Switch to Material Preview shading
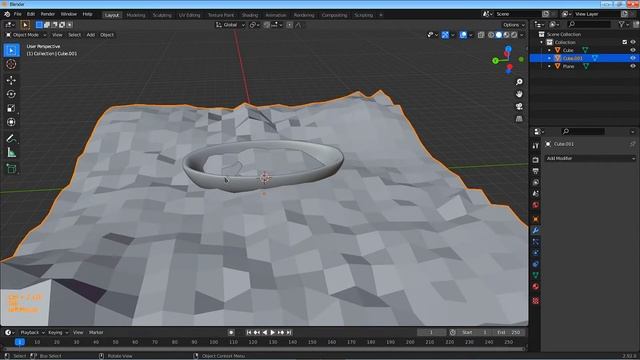This screenshot has height=360, width=640. [x=507, y=35]
